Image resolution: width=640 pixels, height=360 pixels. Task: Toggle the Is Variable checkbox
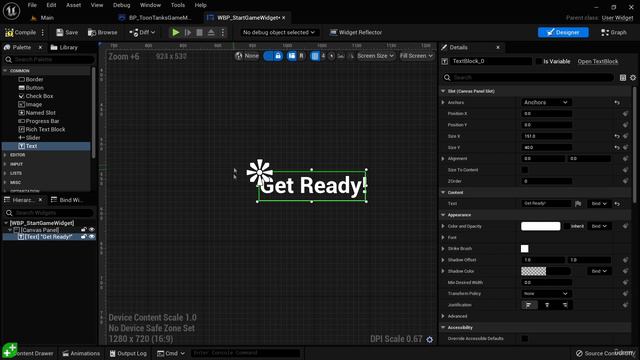(539, 61)
